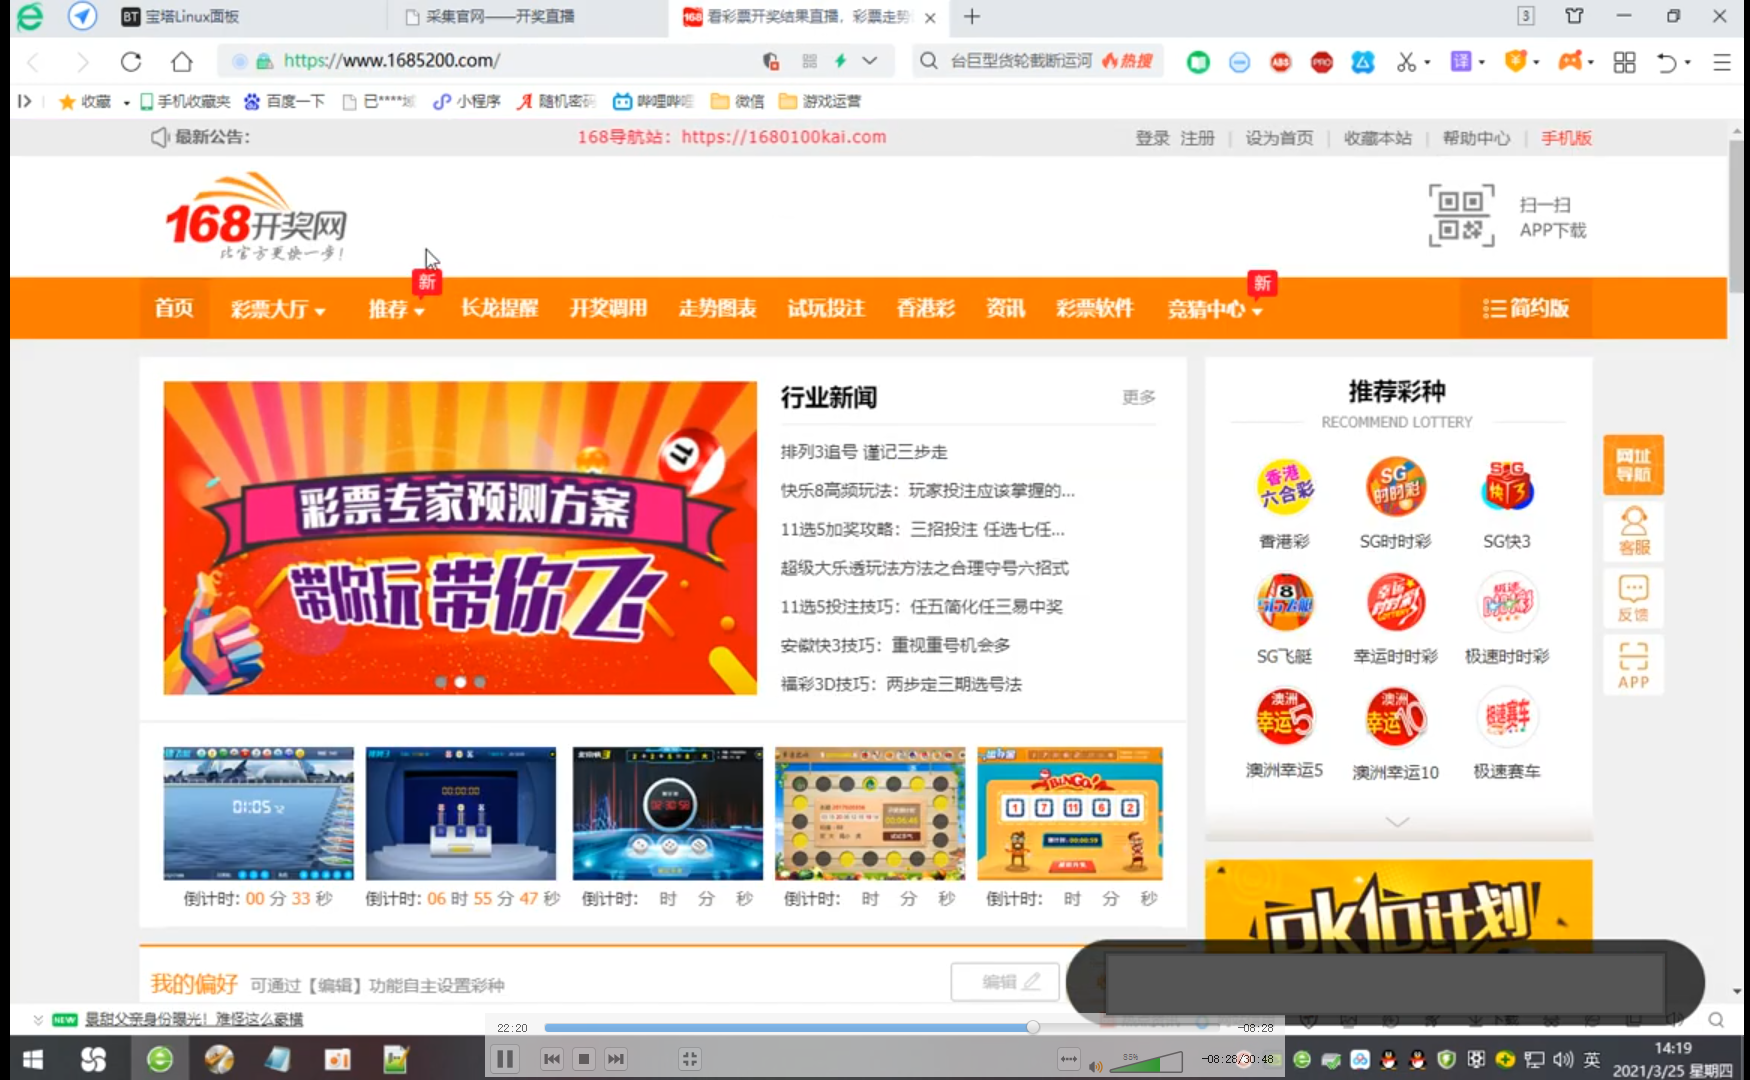
Task: Stop the video with stop button
Action: tap(585, 1059)
